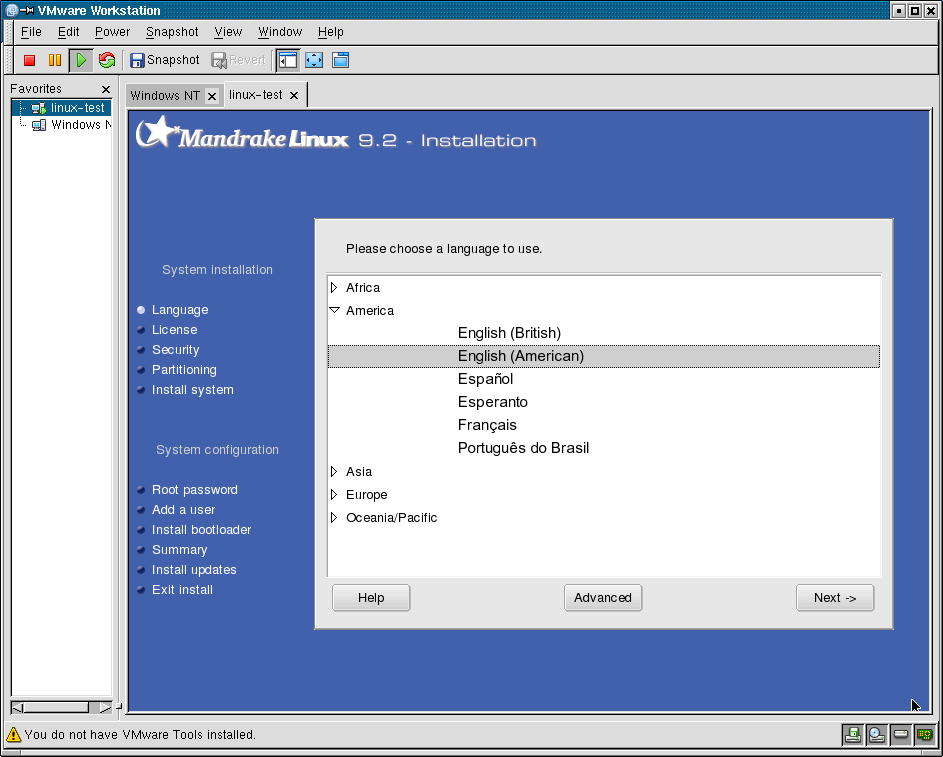Click the Next -> button
The width and height of the screenshot is (943, 757).
click(x=835, y=598)
